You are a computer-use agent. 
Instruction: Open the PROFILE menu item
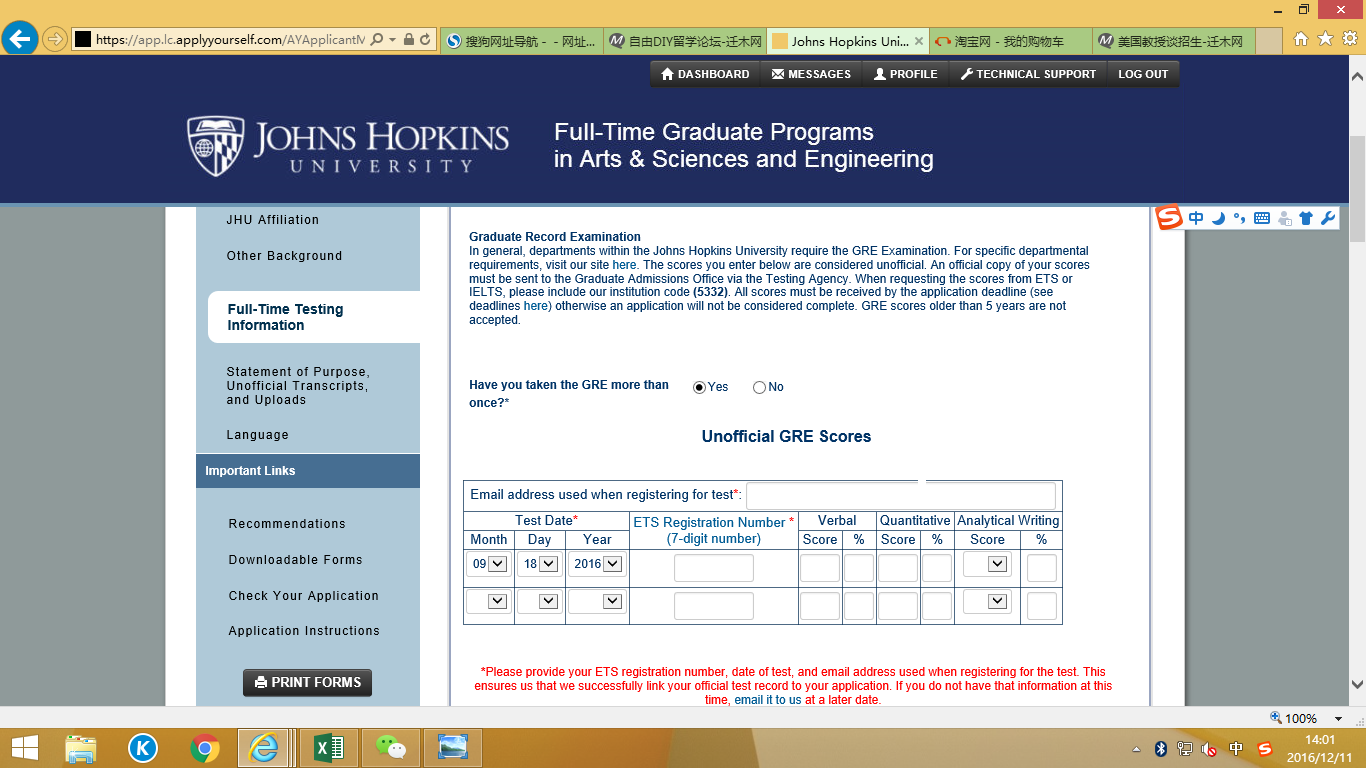906,74
